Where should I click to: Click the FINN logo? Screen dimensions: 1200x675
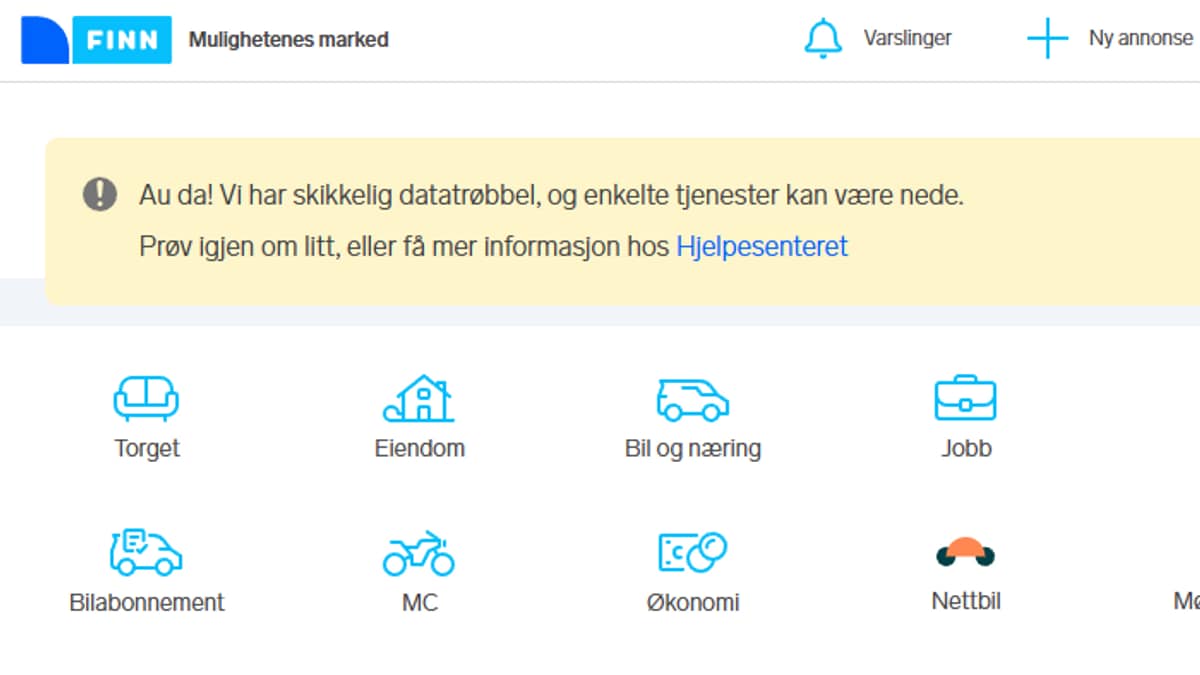click(96, 40)
